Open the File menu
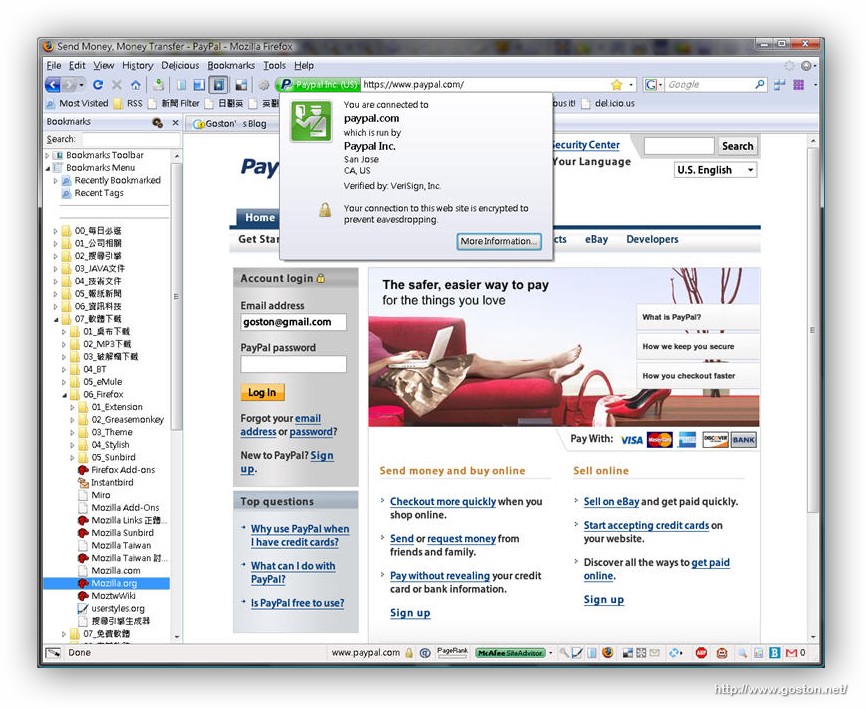867x710 pixels. coord(54,66)
